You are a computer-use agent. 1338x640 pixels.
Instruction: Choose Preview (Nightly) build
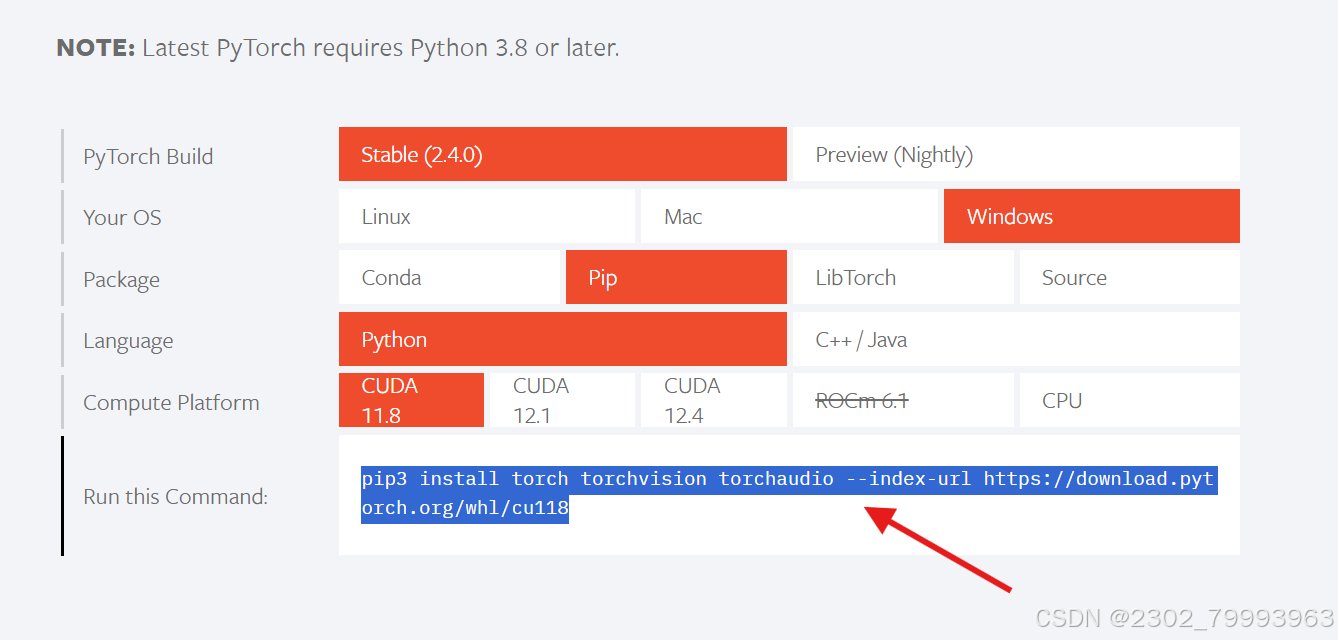(x=1016, y=154)
